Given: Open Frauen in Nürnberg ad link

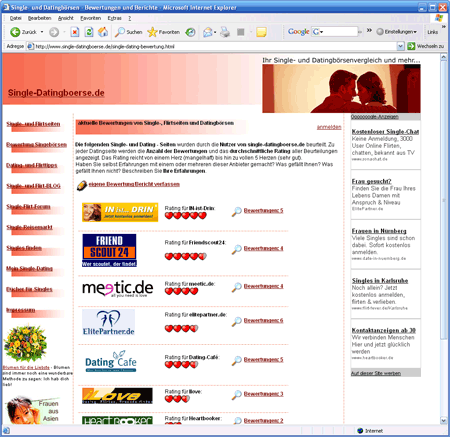Looking at the screenshot, I should click(379, 231).
